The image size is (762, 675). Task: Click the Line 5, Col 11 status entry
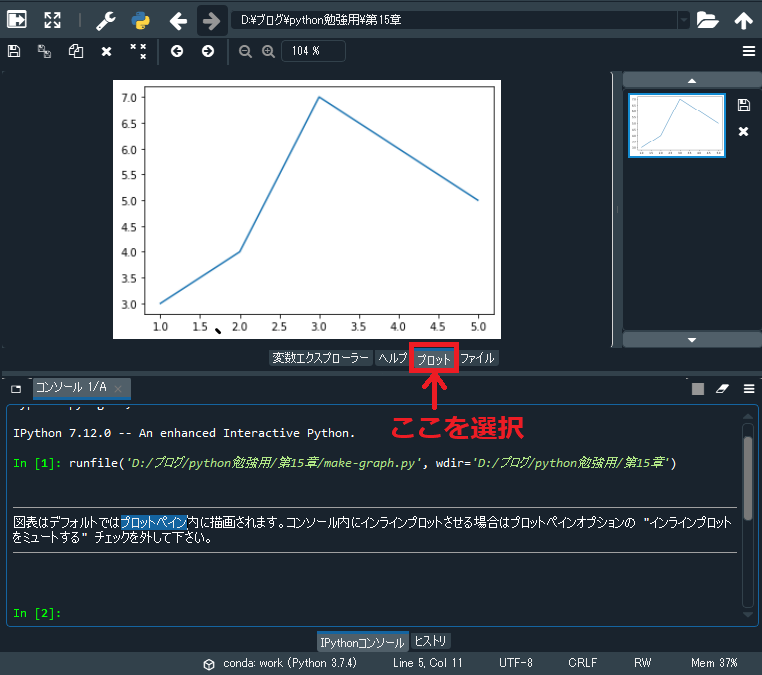click(x=428, y=663)
